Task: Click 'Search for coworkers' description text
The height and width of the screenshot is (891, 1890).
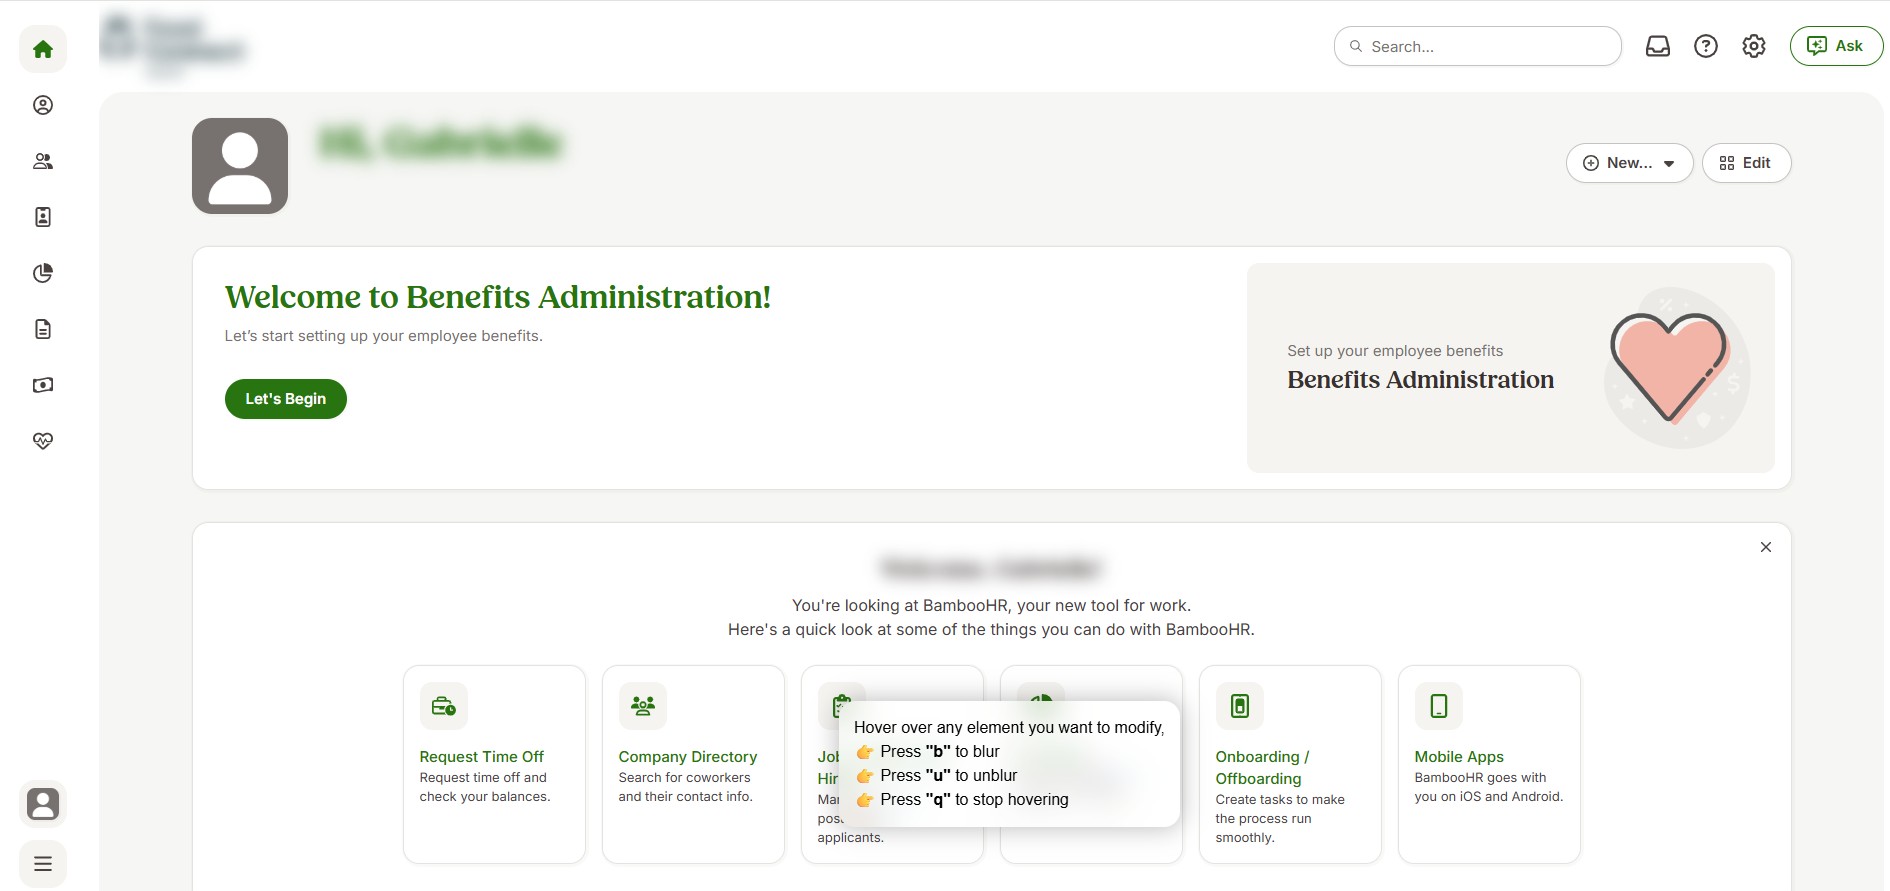Action: coord(684,778)
